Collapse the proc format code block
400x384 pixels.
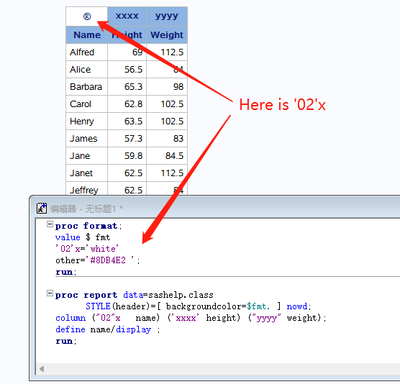point(50,224)
